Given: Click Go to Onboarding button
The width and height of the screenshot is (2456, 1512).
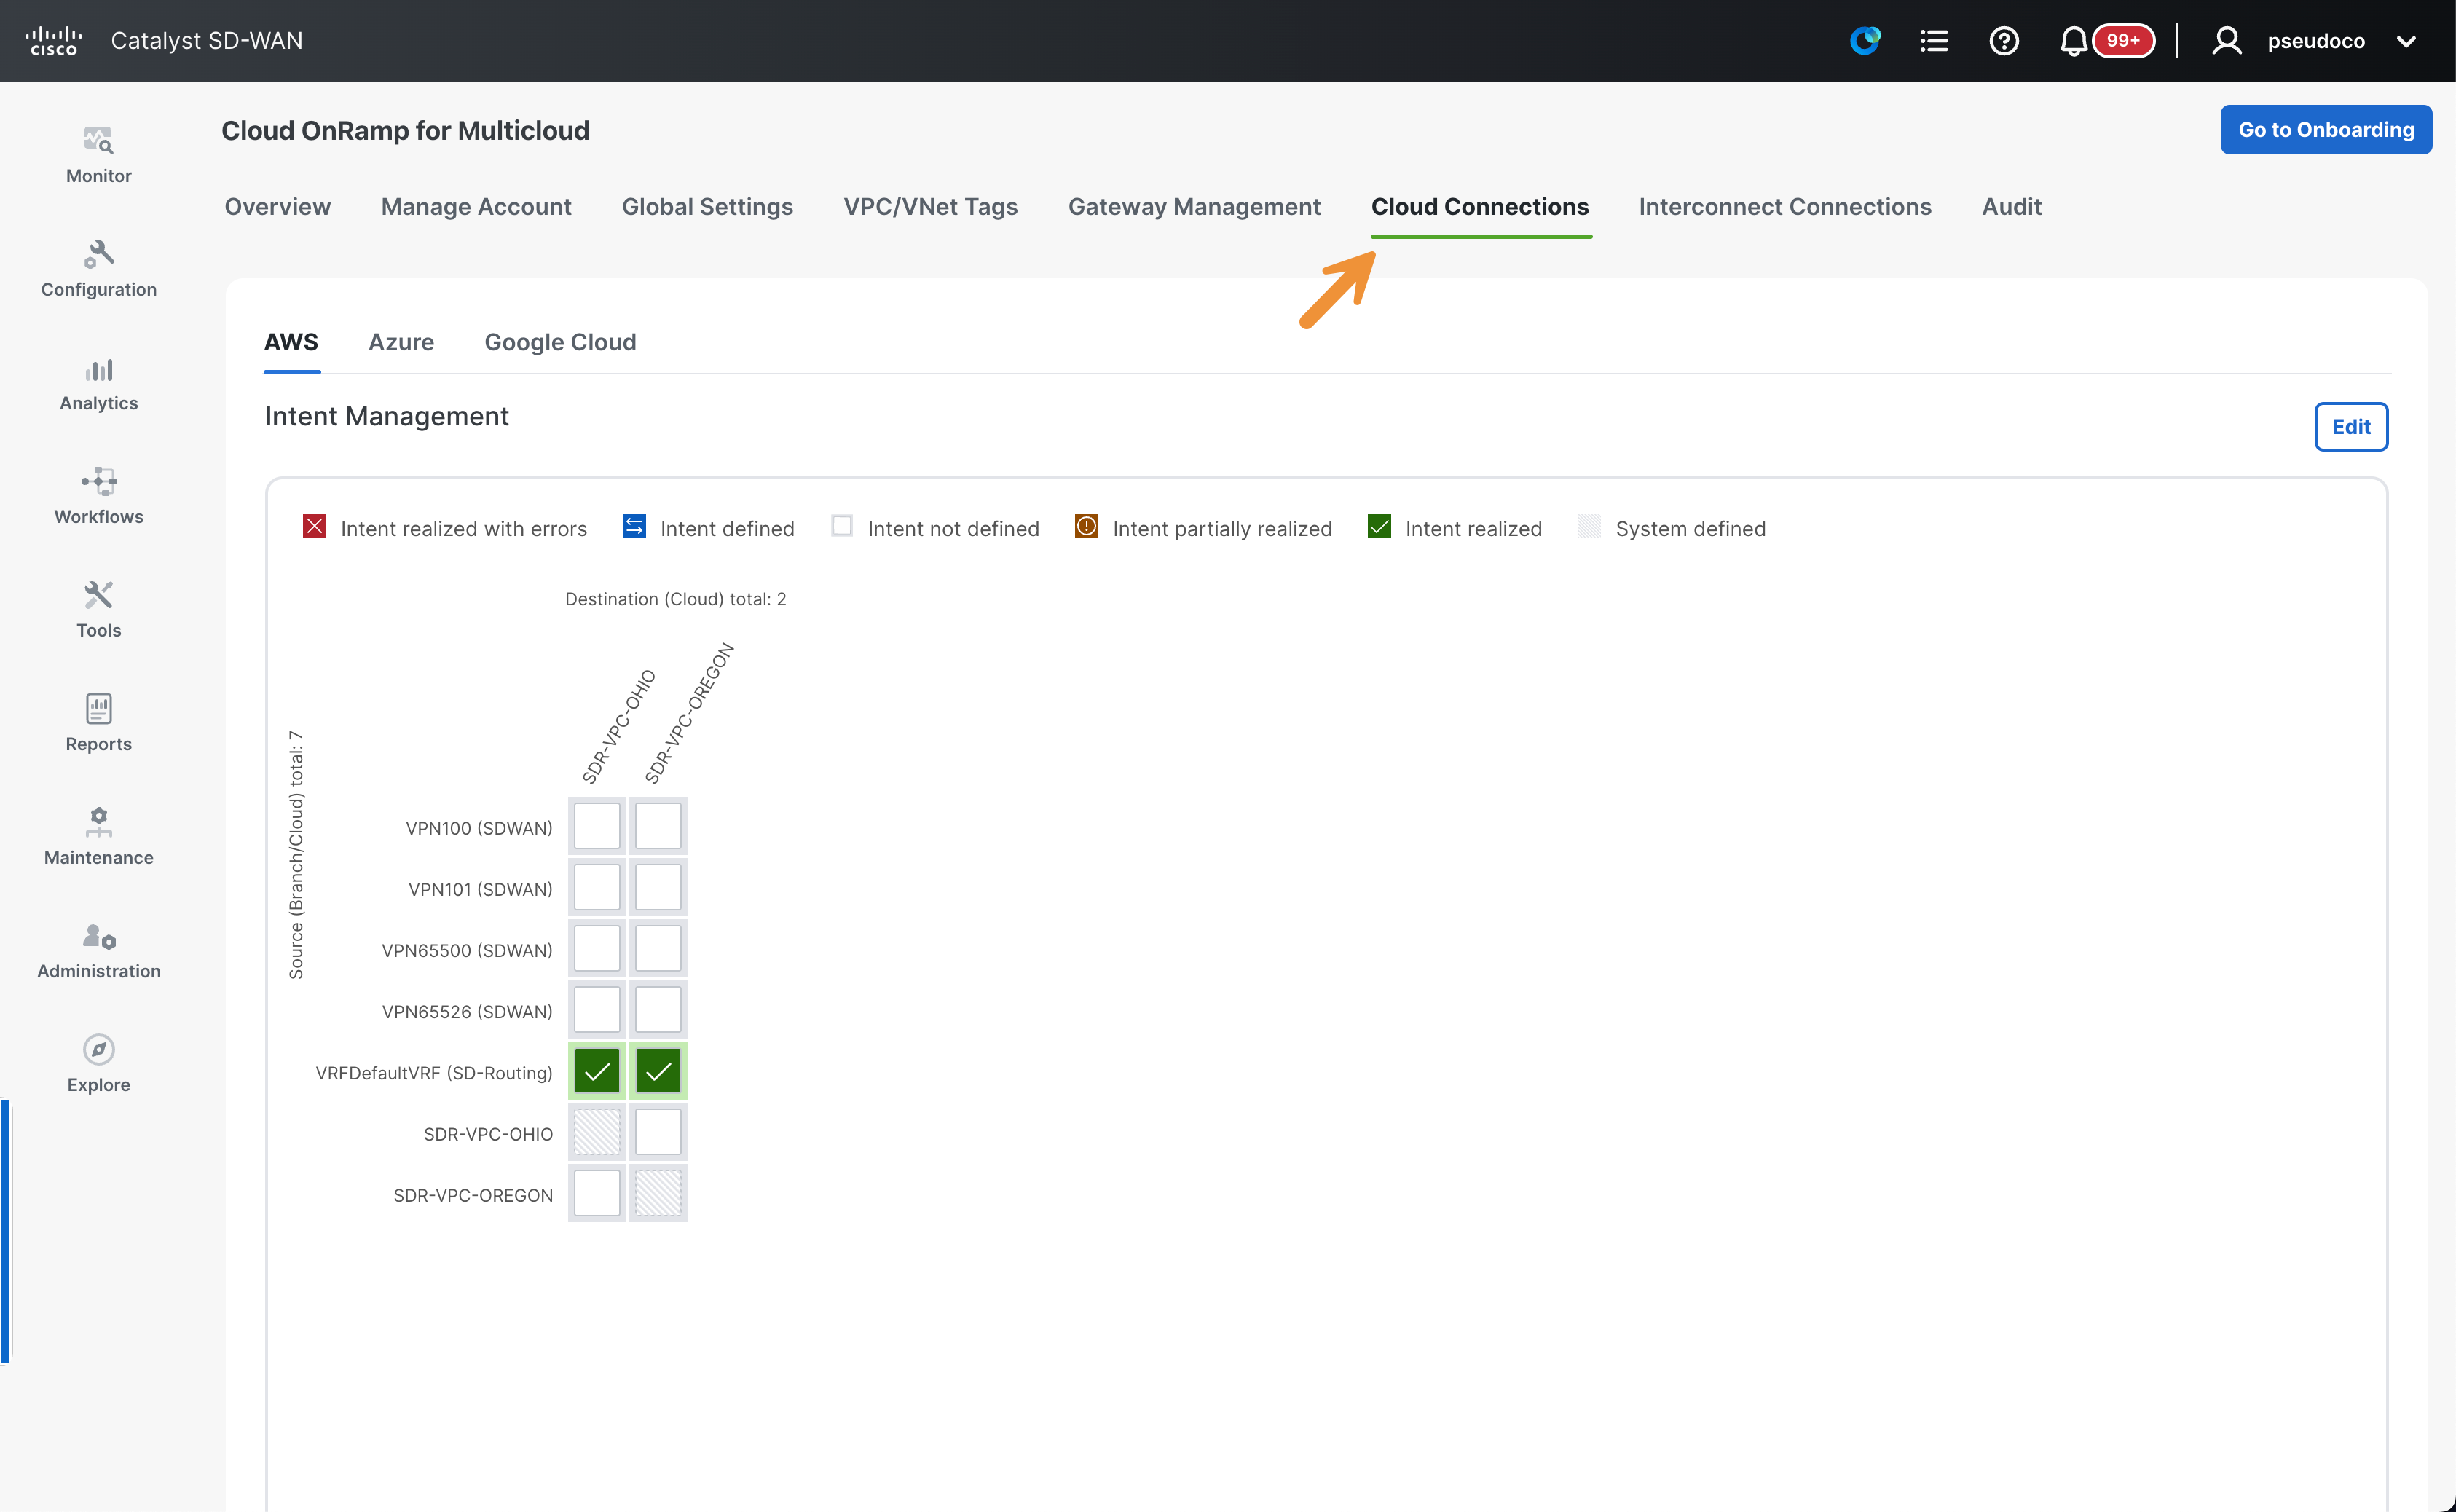Looking at the screenshot, I should [2326, 130].
